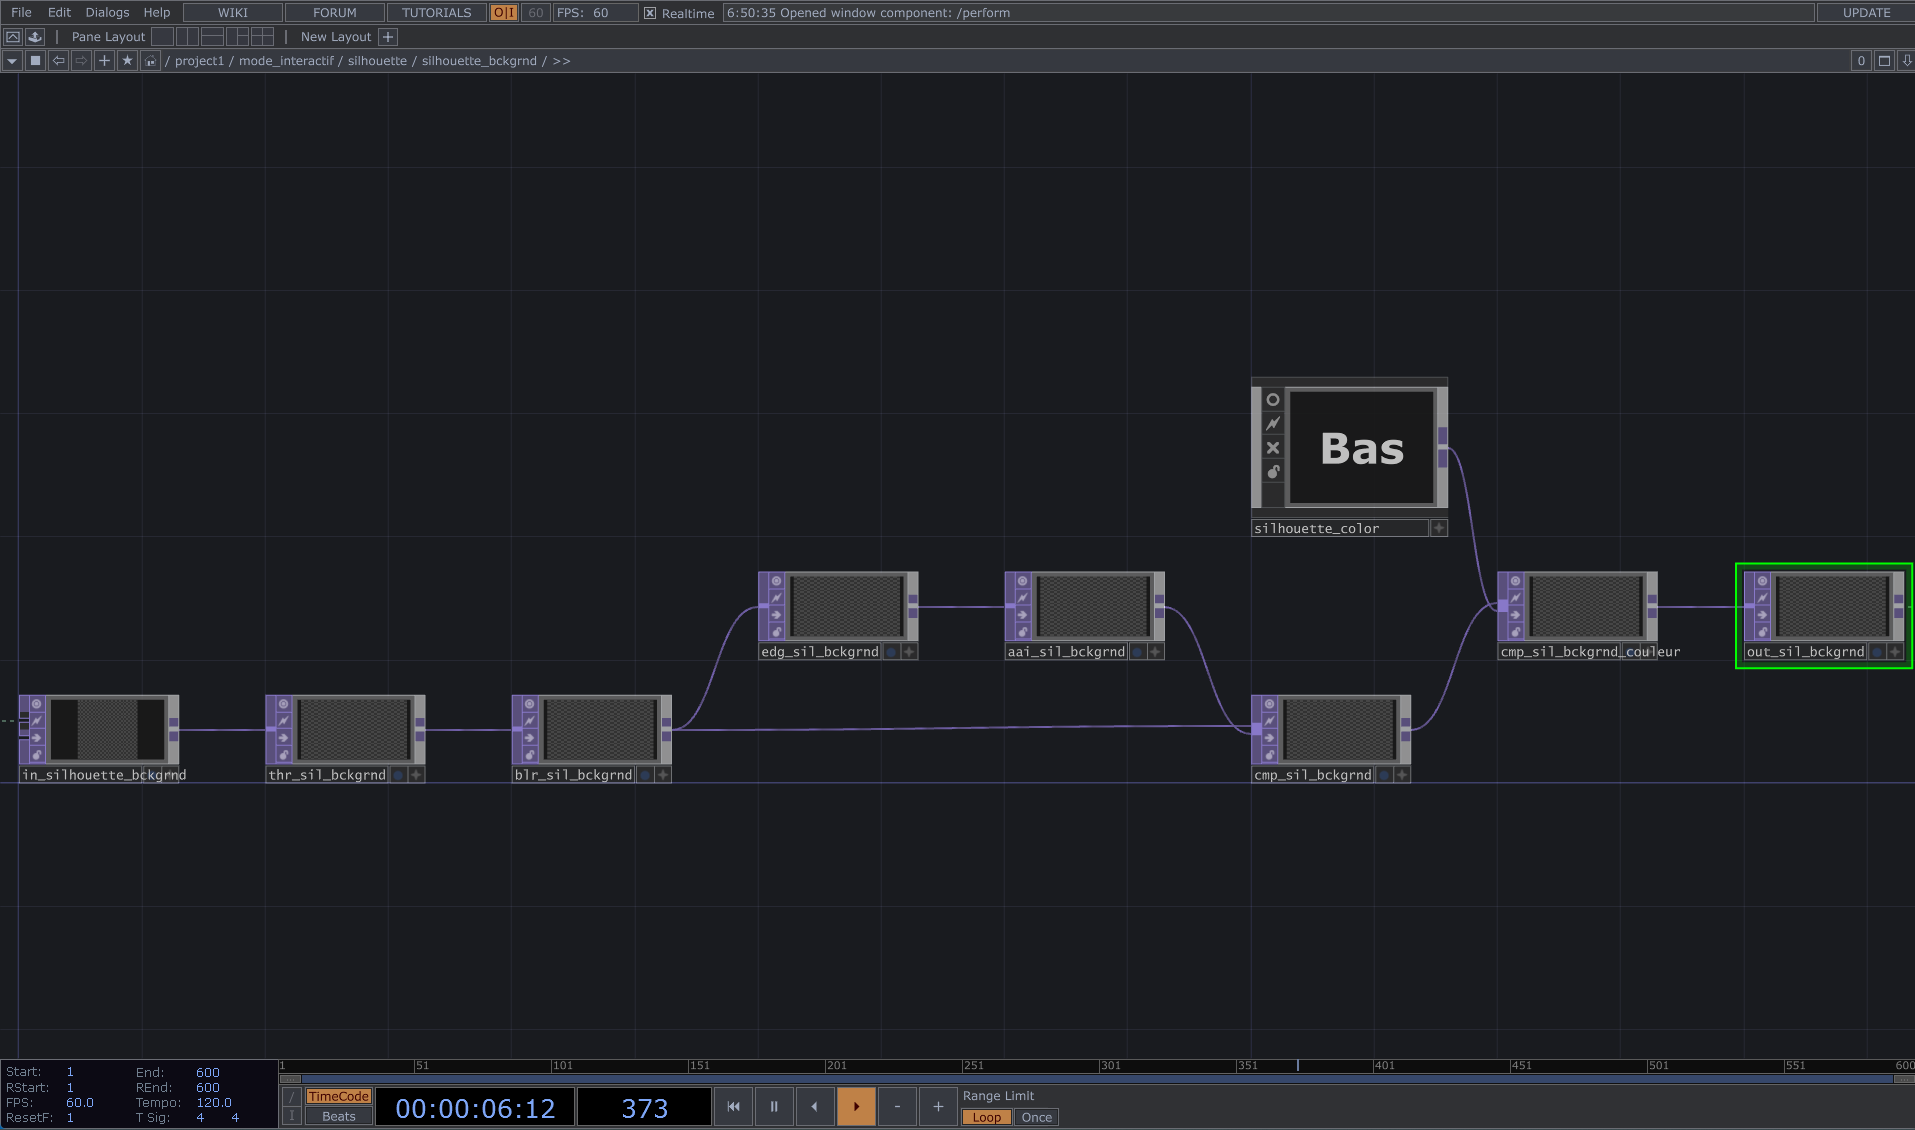
Task: Select the two-column pane layout preset
Action: pos(188,36)
